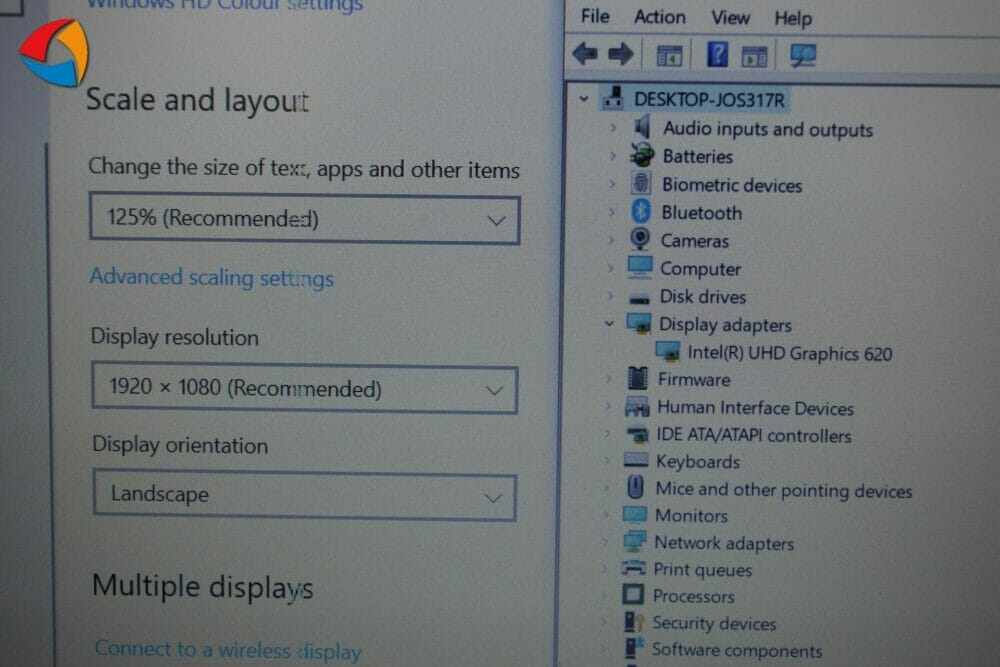Open the View menu
This screenshot has height=667, width=1000.
730,17
